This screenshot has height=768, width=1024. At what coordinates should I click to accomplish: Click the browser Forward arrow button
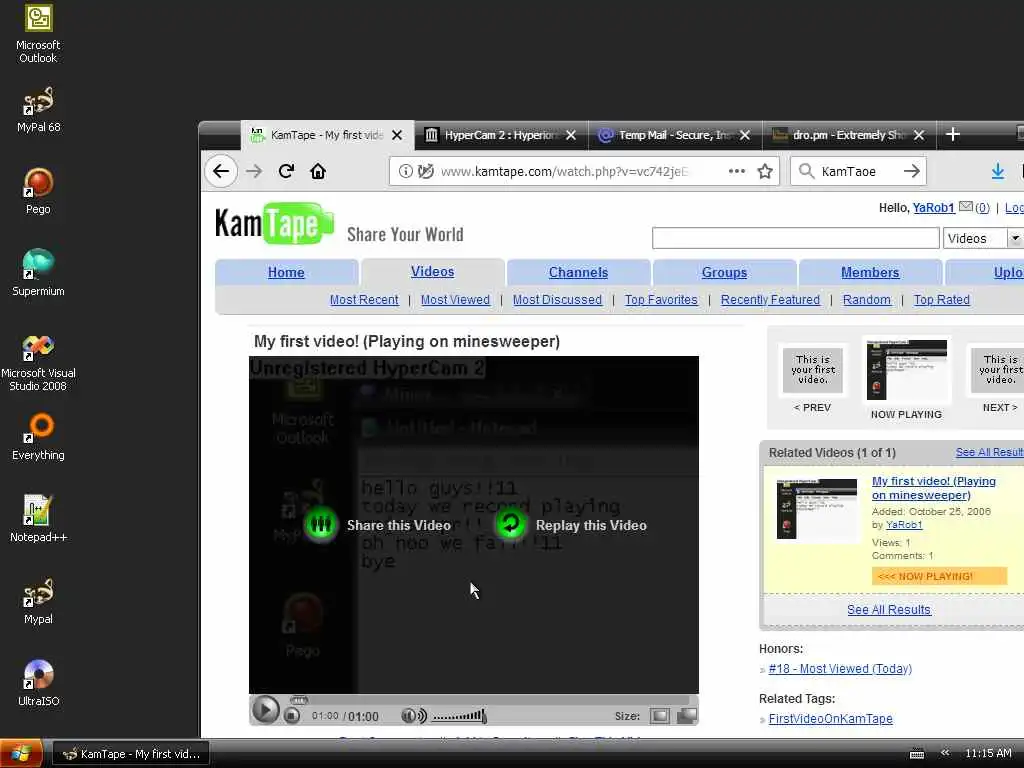(x=254, y=171)
